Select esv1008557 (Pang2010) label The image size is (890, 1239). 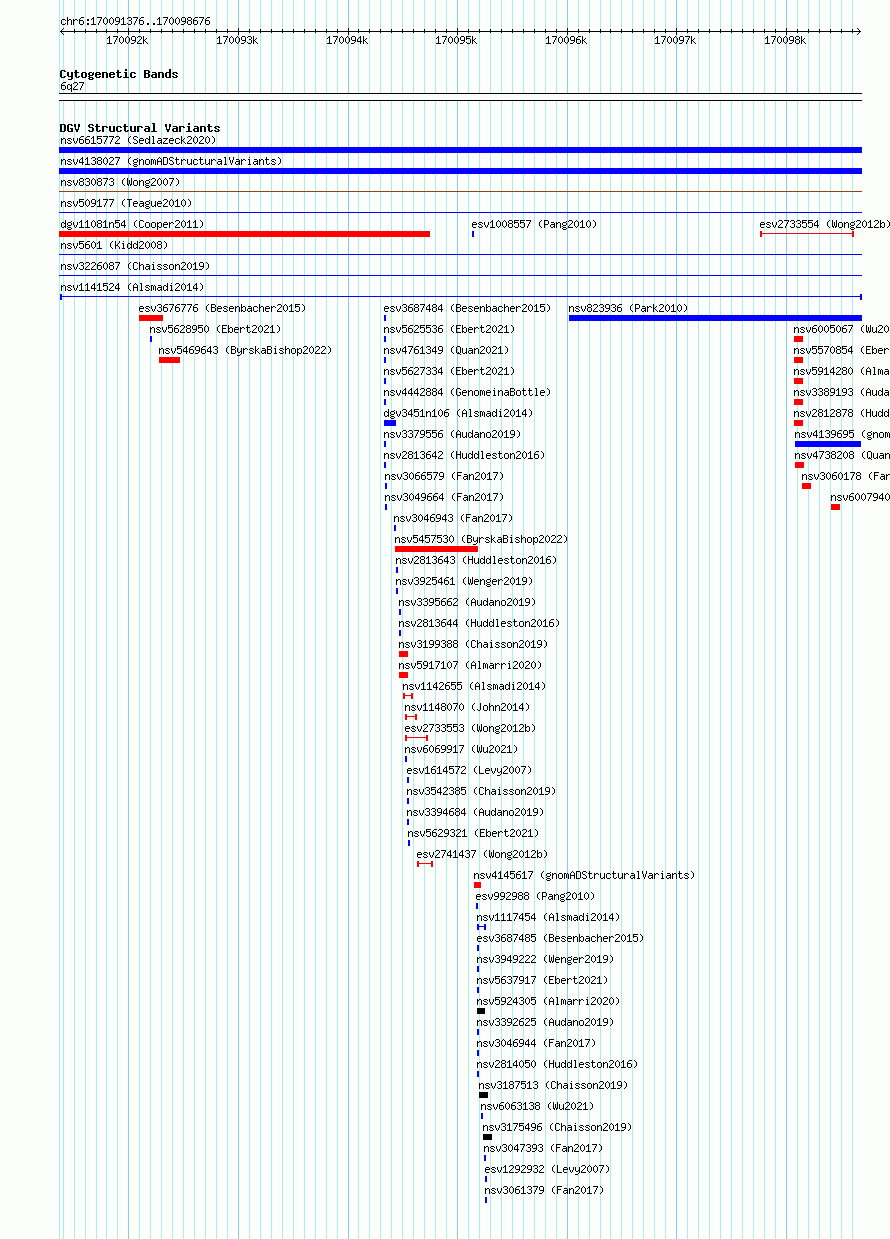pyautogui.click(x=534, y=224)
